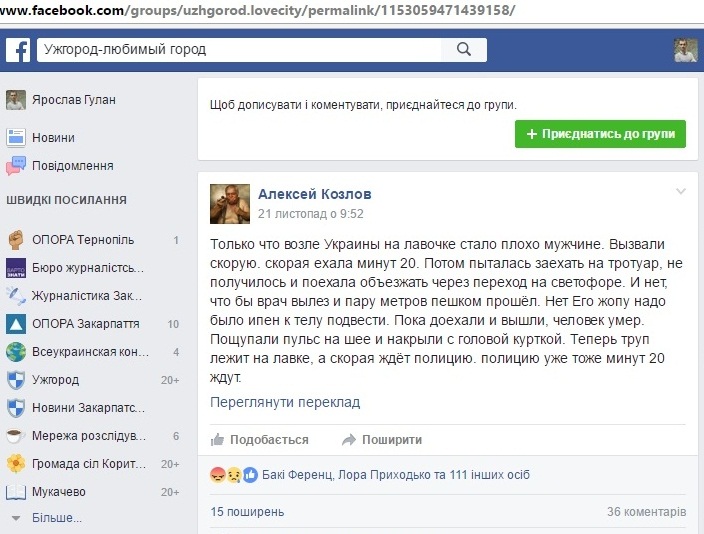The image size is (704, 534).
Task: Open post reactions emoji list
Action: coord(233,475)
